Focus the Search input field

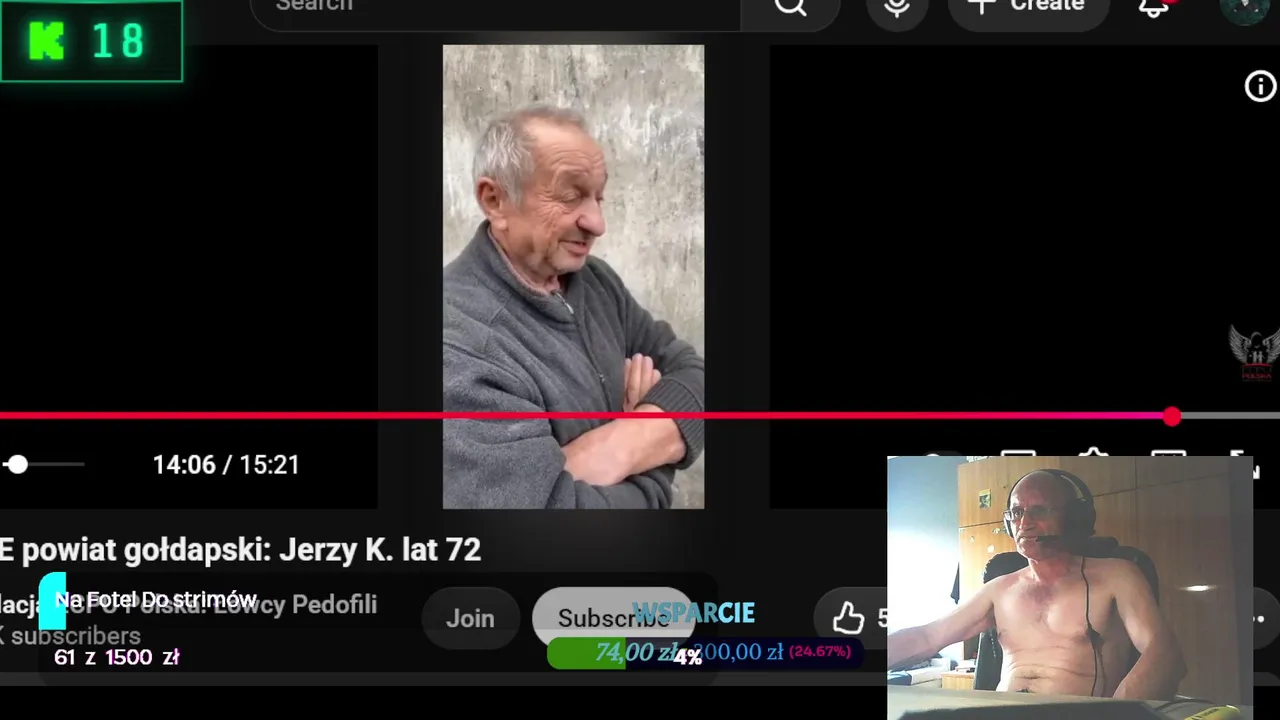pos(495,8)
